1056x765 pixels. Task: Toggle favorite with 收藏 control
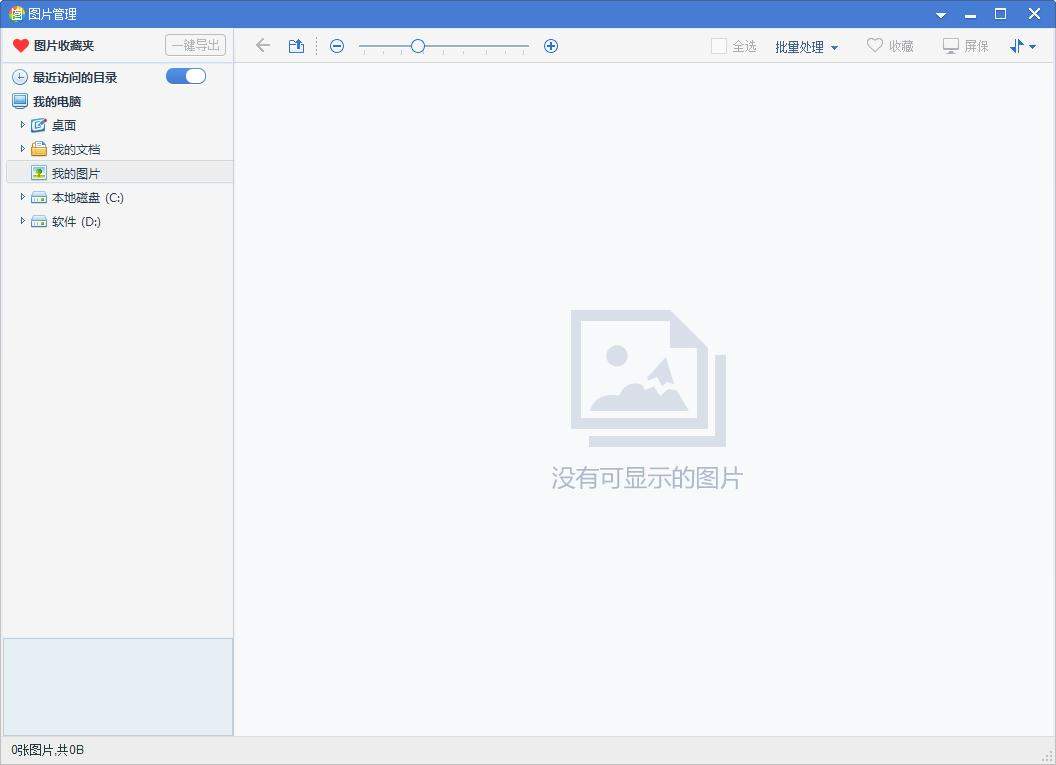tap(889, 45)
